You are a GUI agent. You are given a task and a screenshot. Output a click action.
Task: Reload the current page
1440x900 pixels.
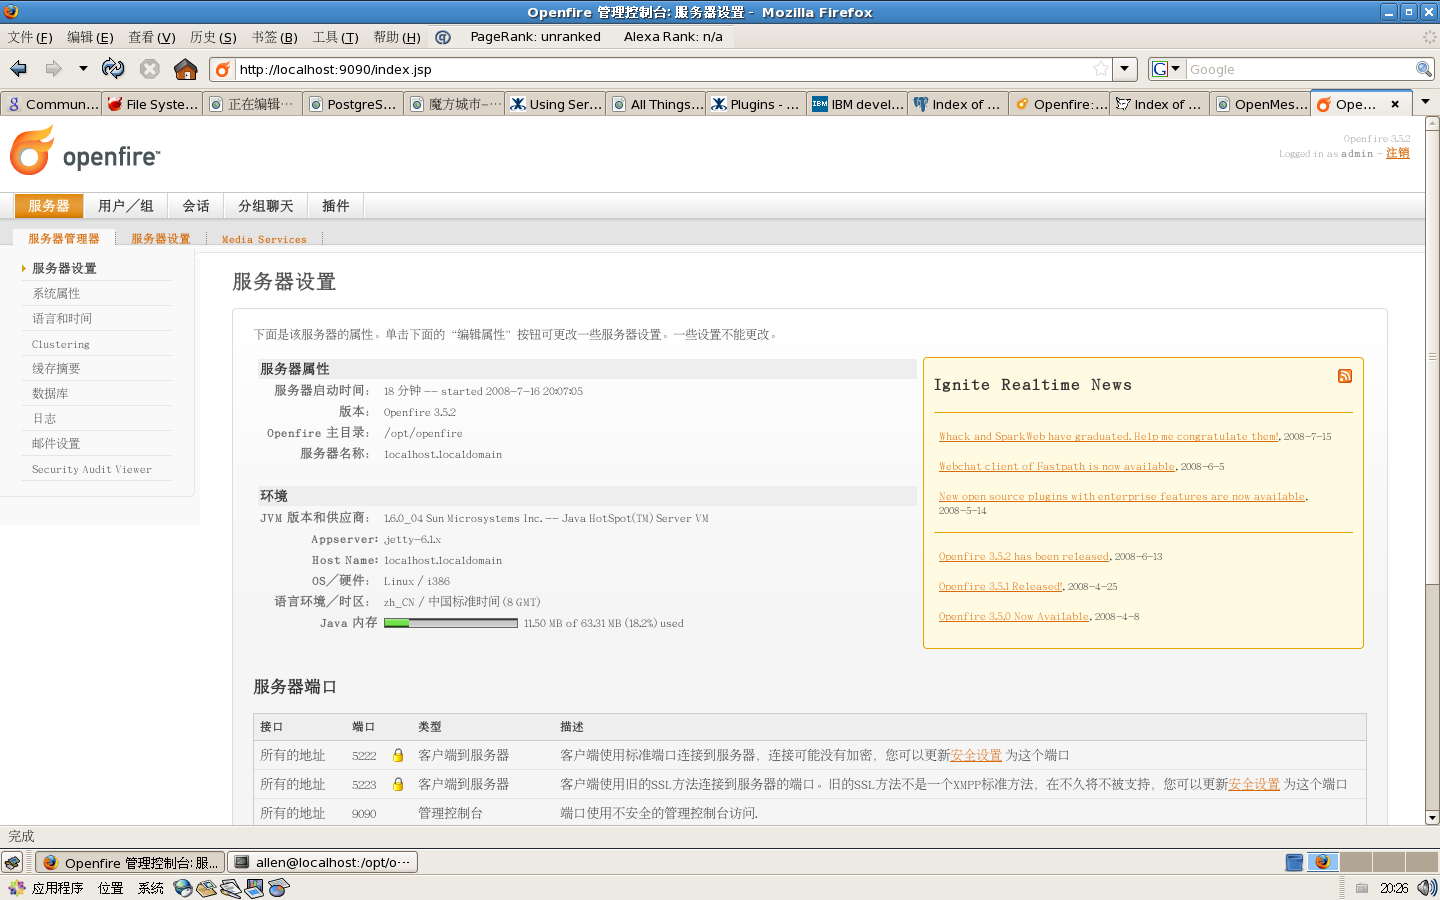pos(113,69)
